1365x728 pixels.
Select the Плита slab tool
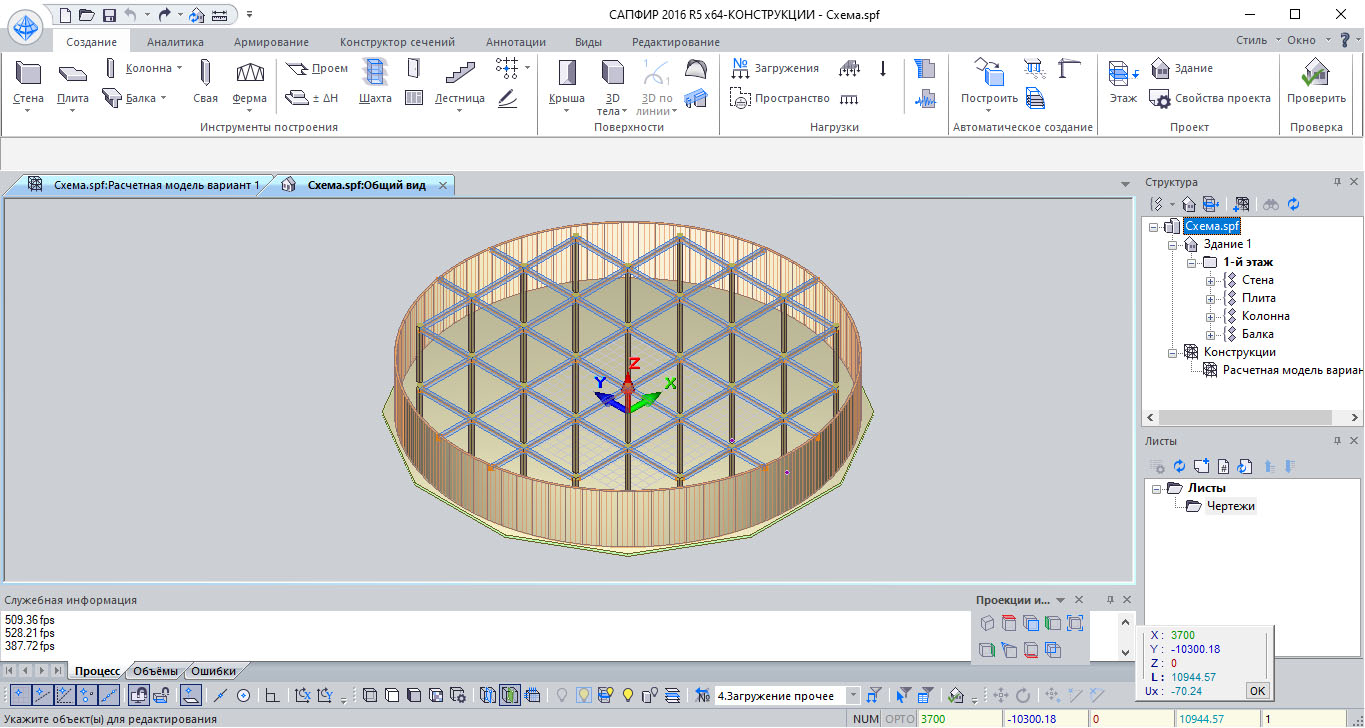click(73, 83)
